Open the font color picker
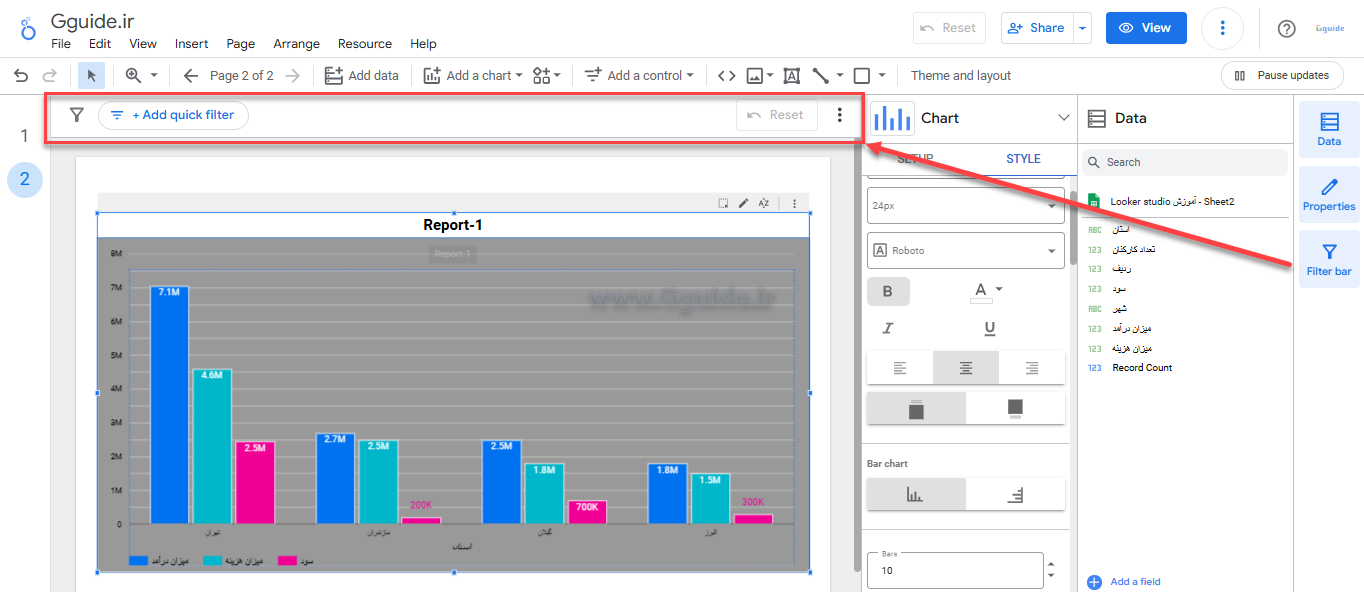Screen dimensions: 1364x592 (986, 291)
